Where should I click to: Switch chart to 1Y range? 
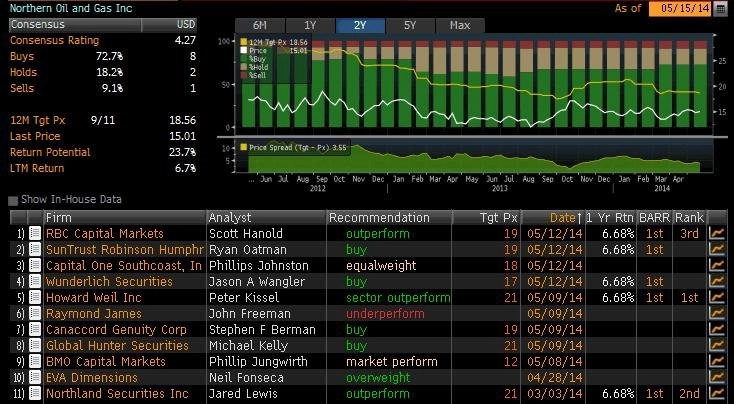coord(310,25)
